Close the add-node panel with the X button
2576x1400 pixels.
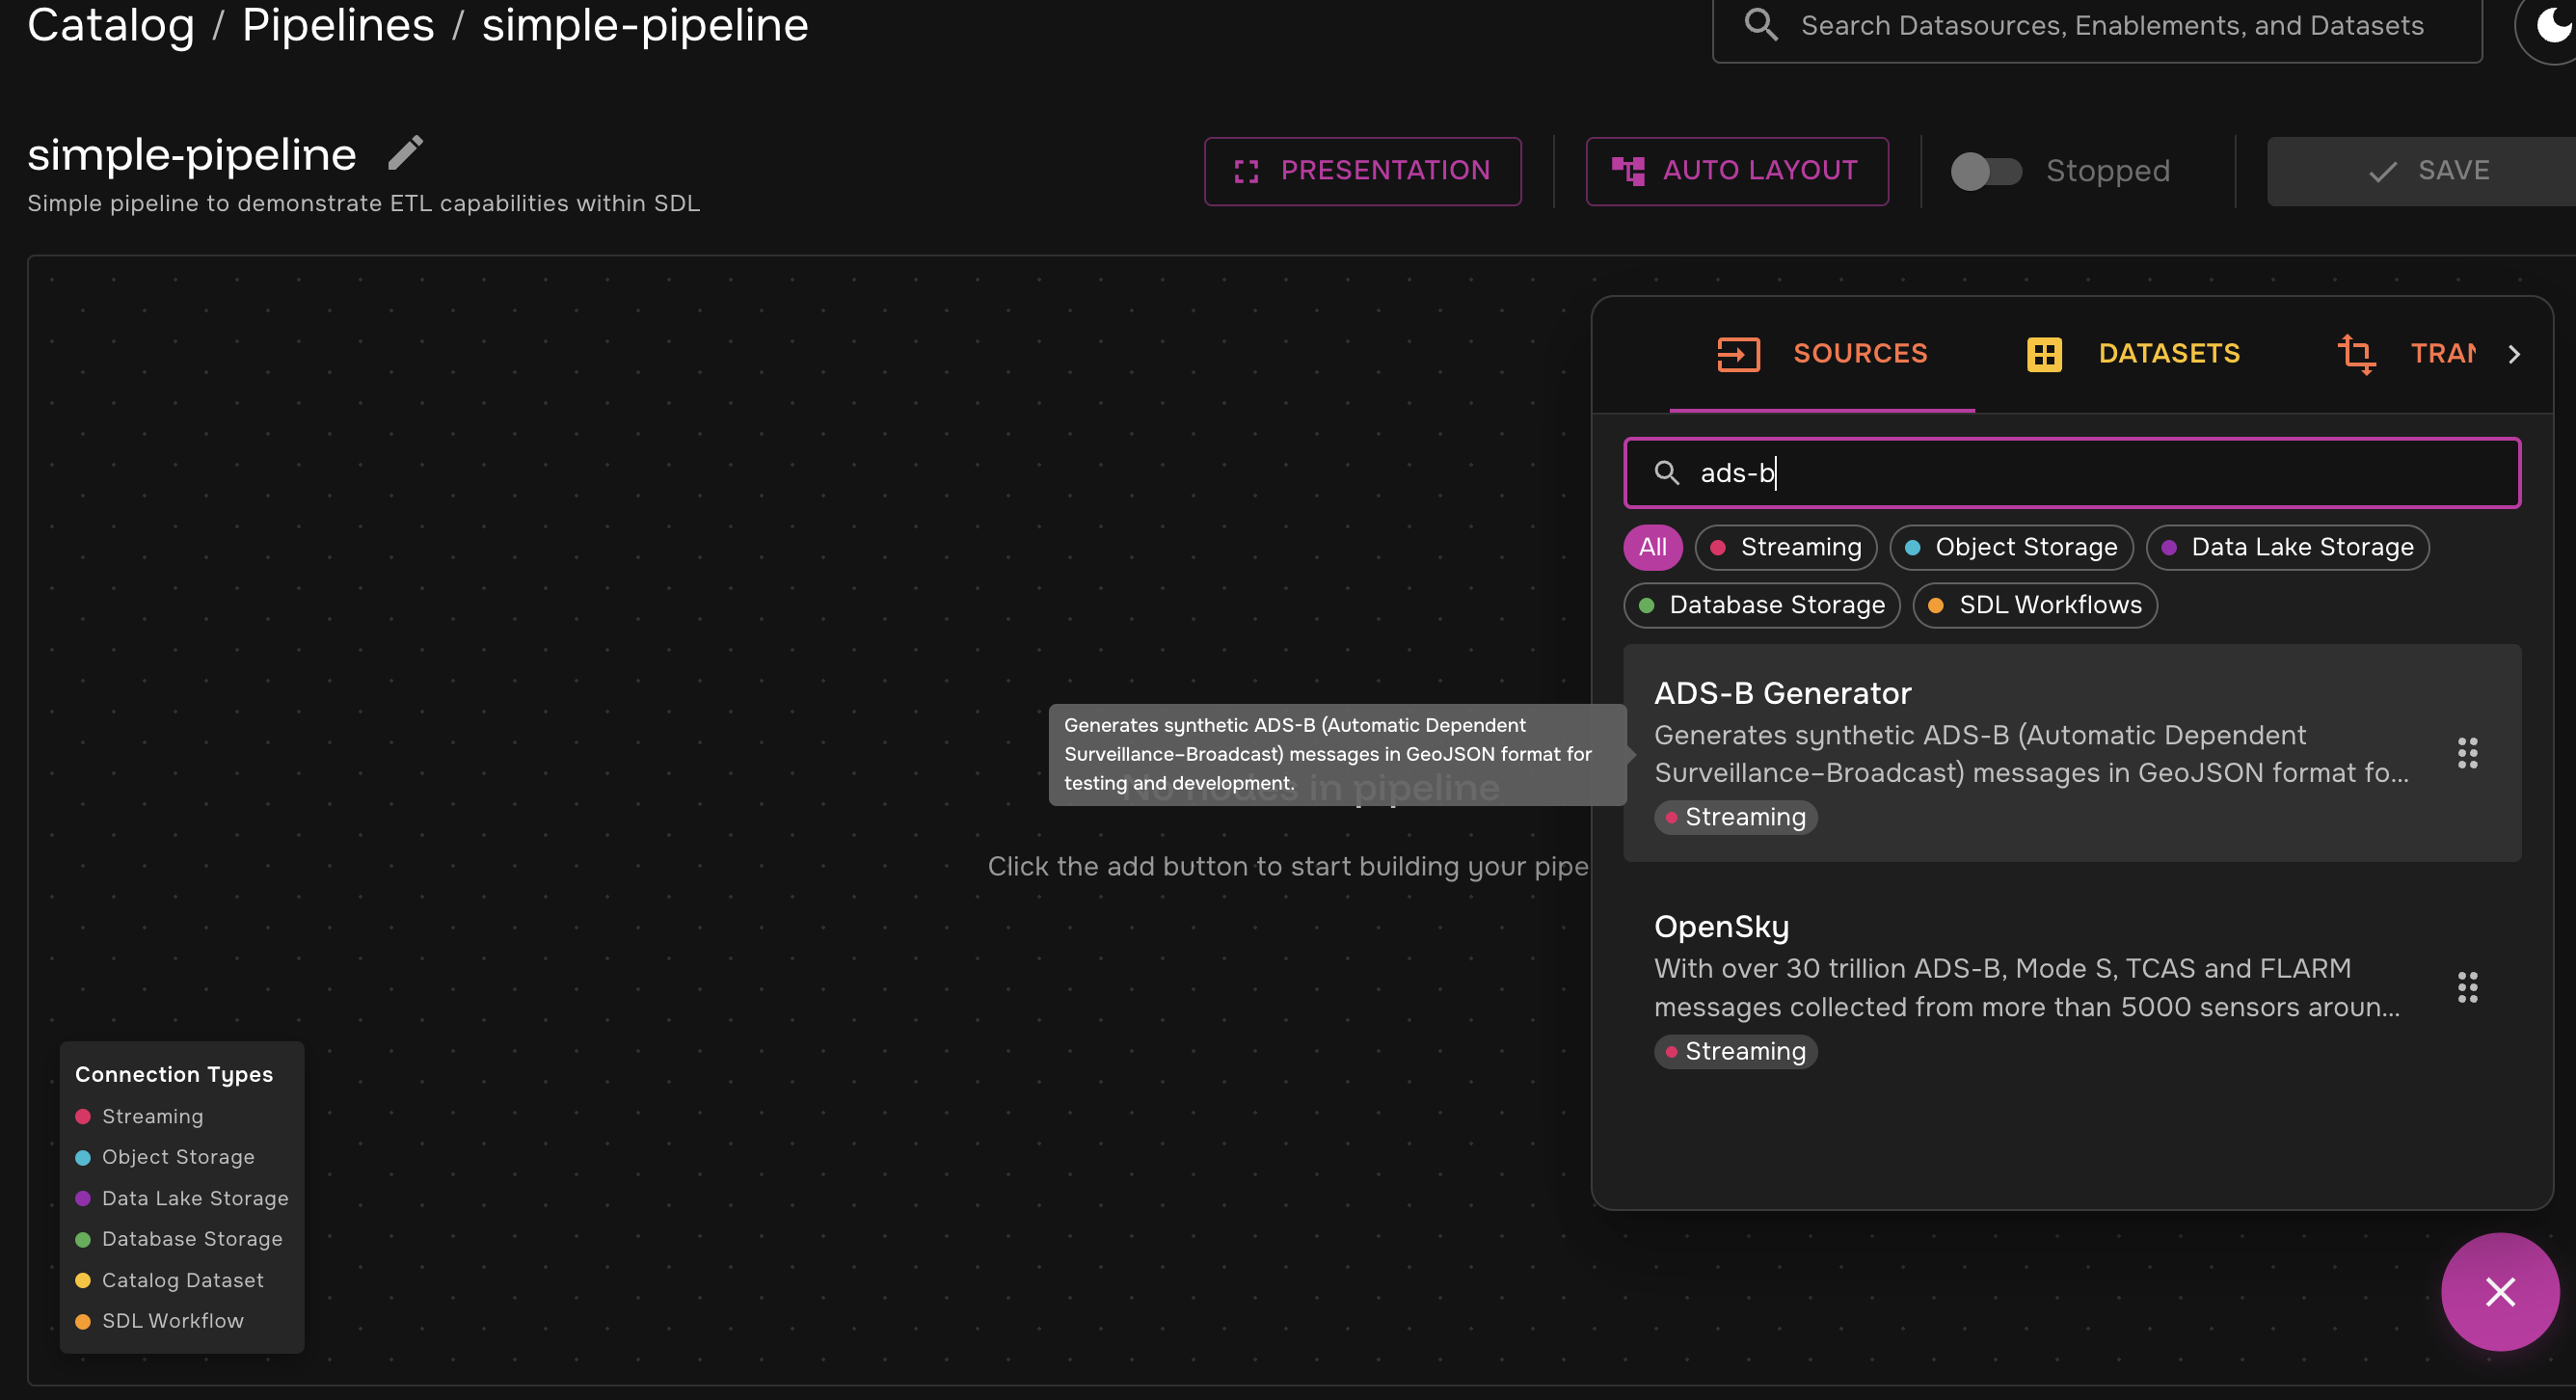click(x=2500, y=1292)
